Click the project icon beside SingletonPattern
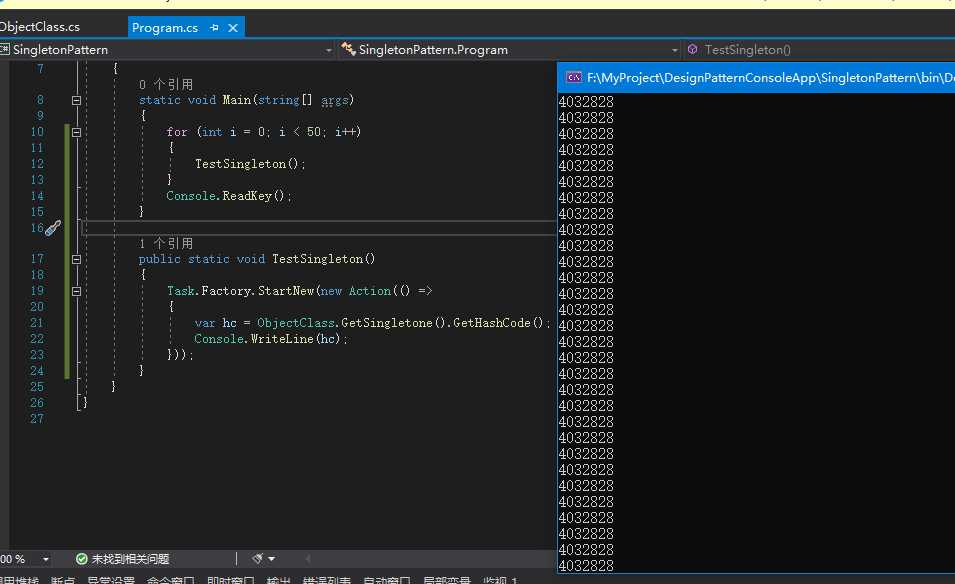The height and width of the screenshot is (584, 955). click(x=5, y=49)
